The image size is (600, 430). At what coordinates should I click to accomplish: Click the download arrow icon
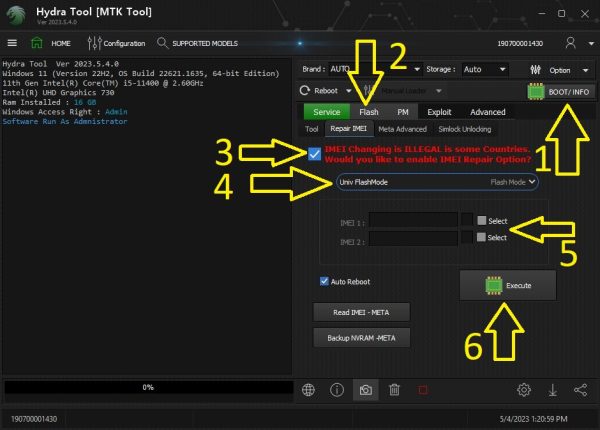click(553, 390)
